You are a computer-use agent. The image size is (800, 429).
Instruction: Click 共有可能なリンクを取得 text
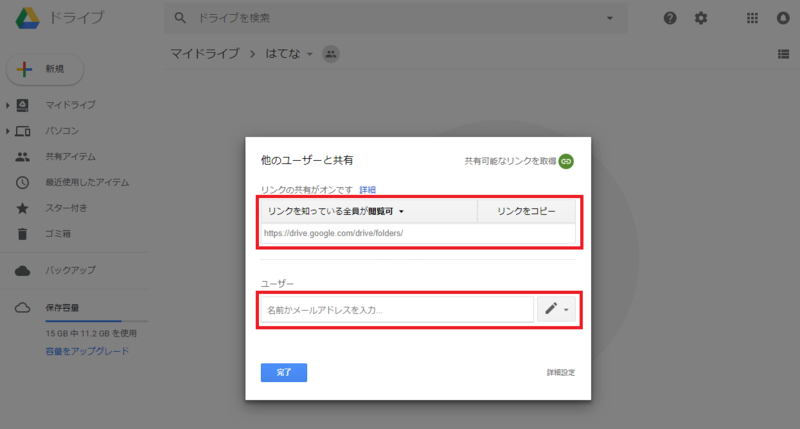[510, 161]
